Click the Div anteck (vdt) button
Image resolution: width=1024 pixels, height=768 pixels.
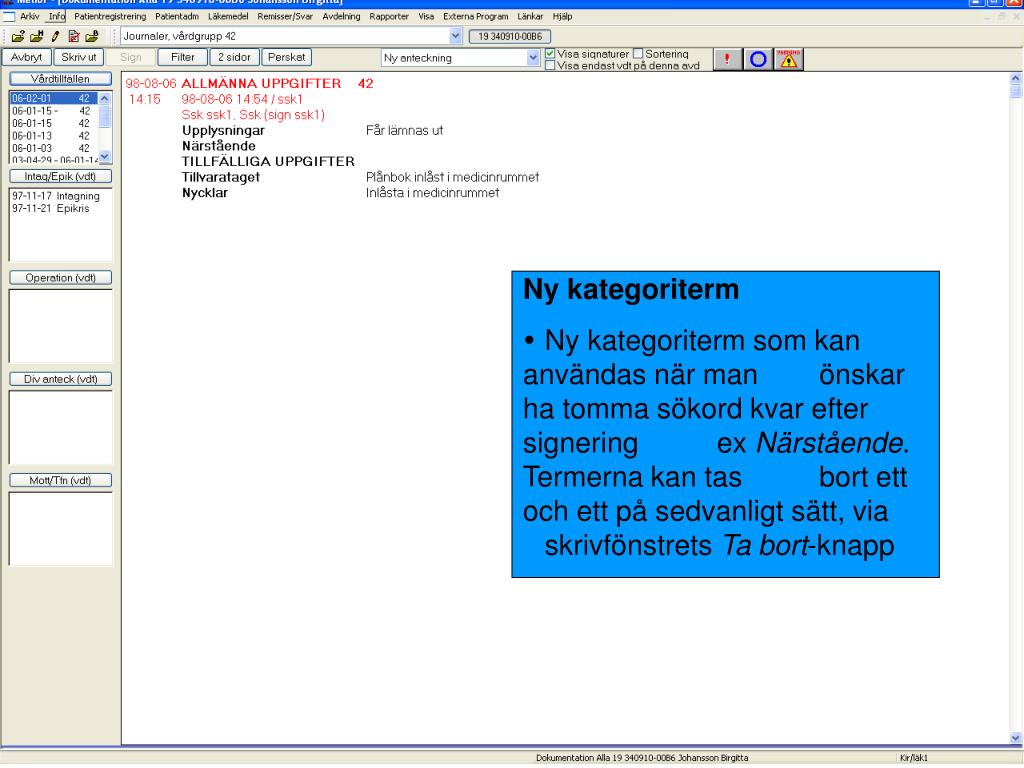pyautogui.click(x=60, y=379)
